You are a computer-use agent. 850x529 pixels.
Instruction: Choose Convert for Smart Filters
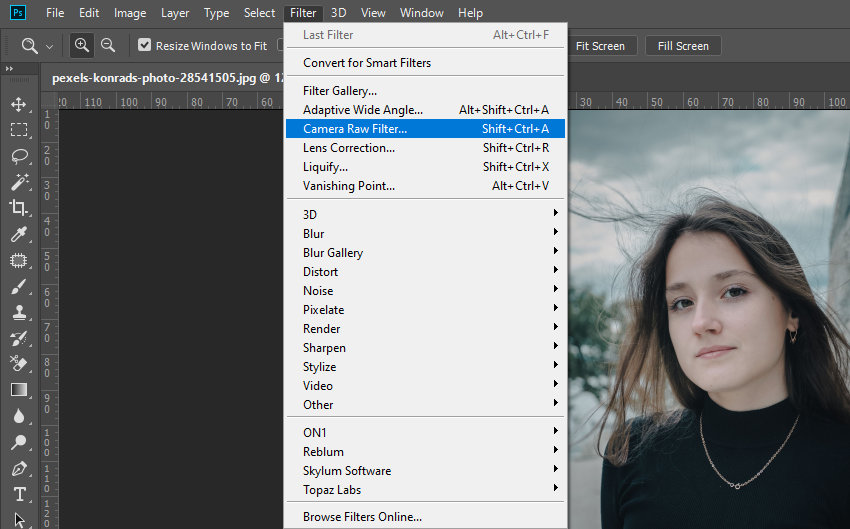426,63
